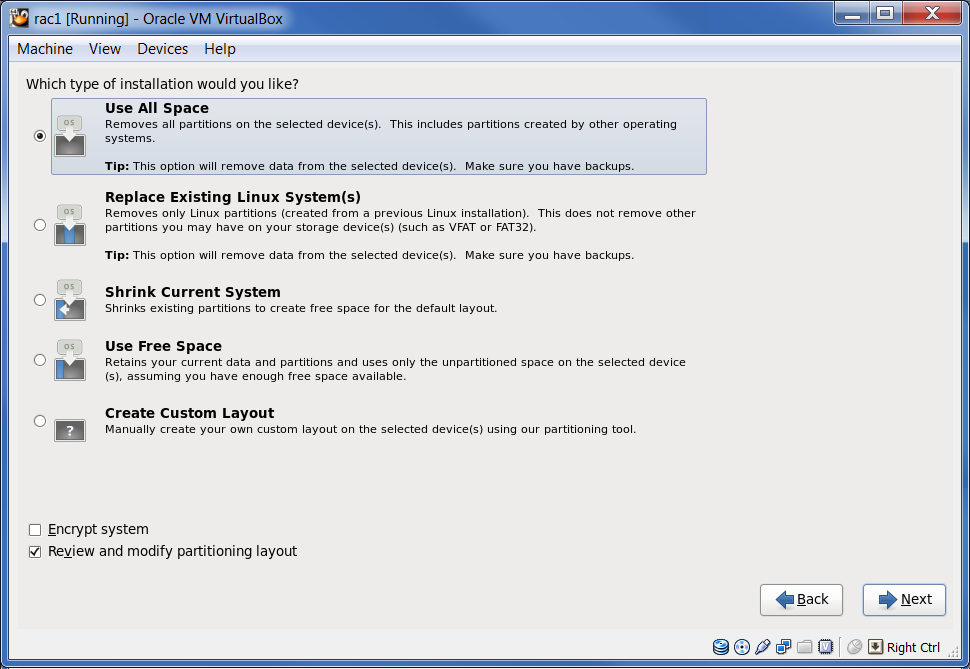Choose Replace Existing Linux System(s) radio button

coord(40,225)
